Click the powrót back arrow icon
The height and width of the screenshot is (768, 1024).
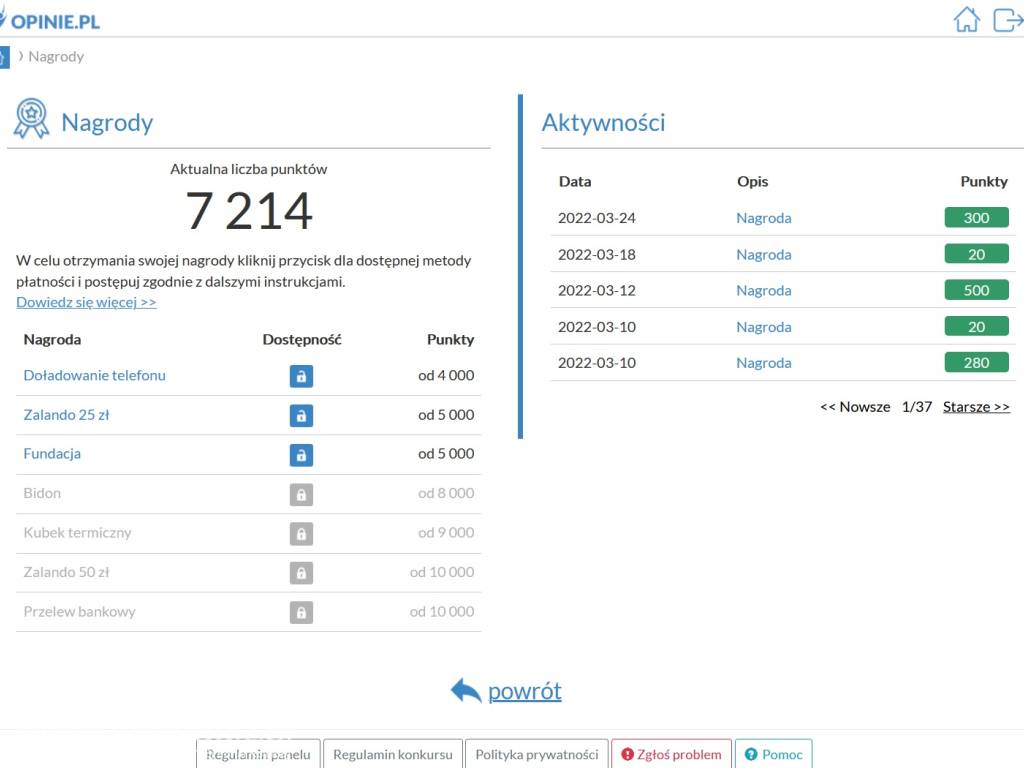click(466, 691)
